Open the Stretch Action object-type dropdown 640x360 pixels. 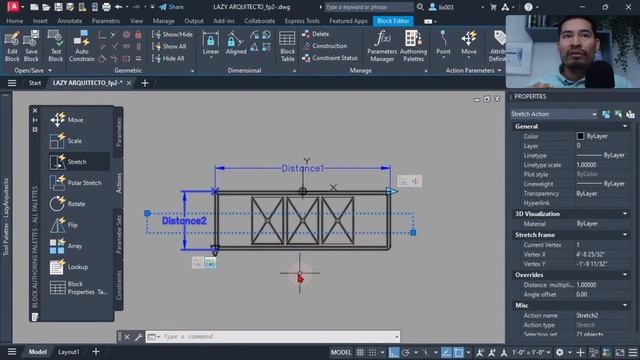[554, 114]
